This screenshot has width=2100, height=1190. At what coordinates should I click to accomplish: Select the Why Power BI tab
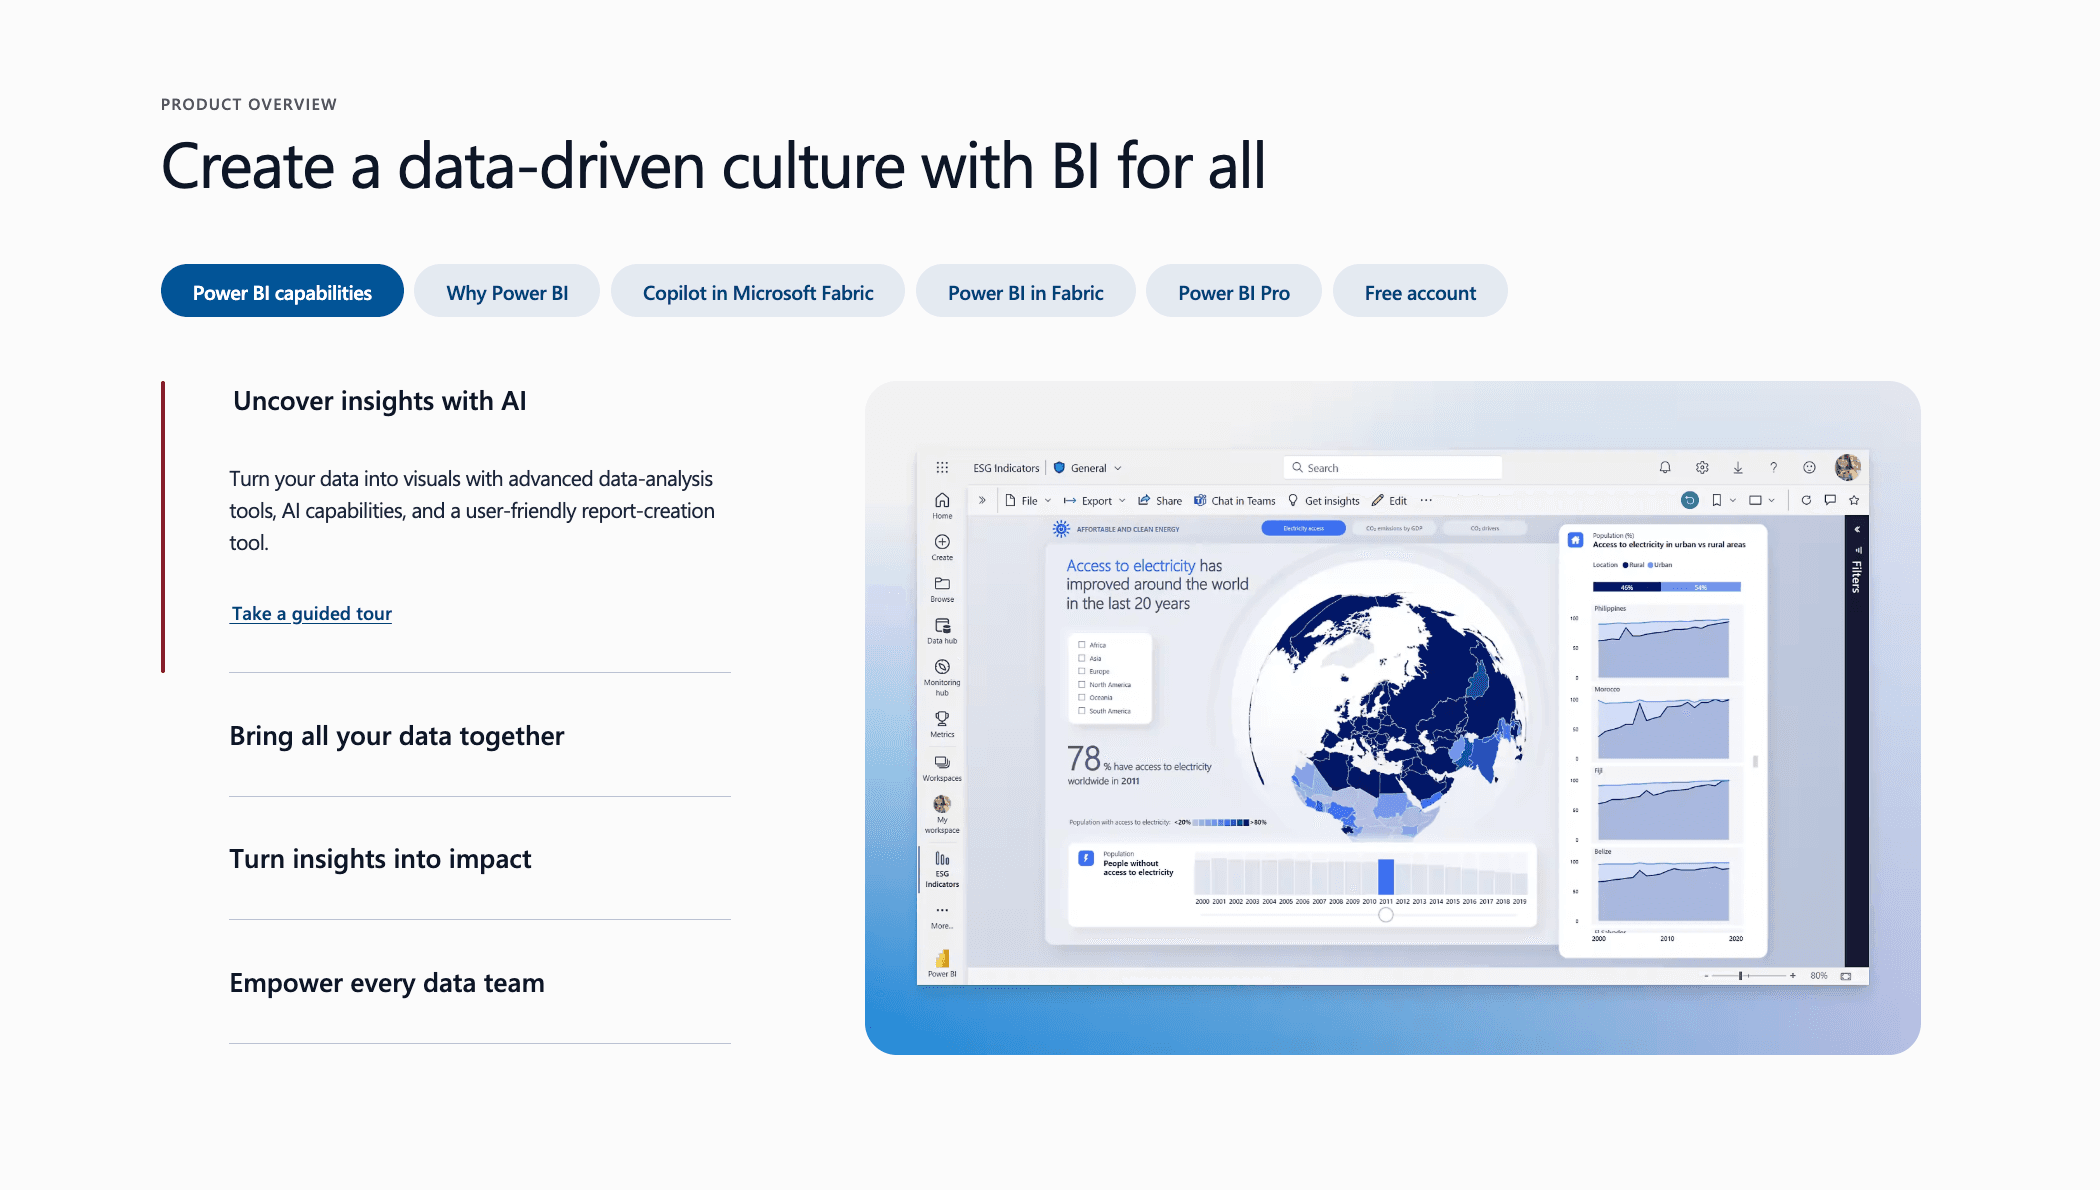(507, 292)
